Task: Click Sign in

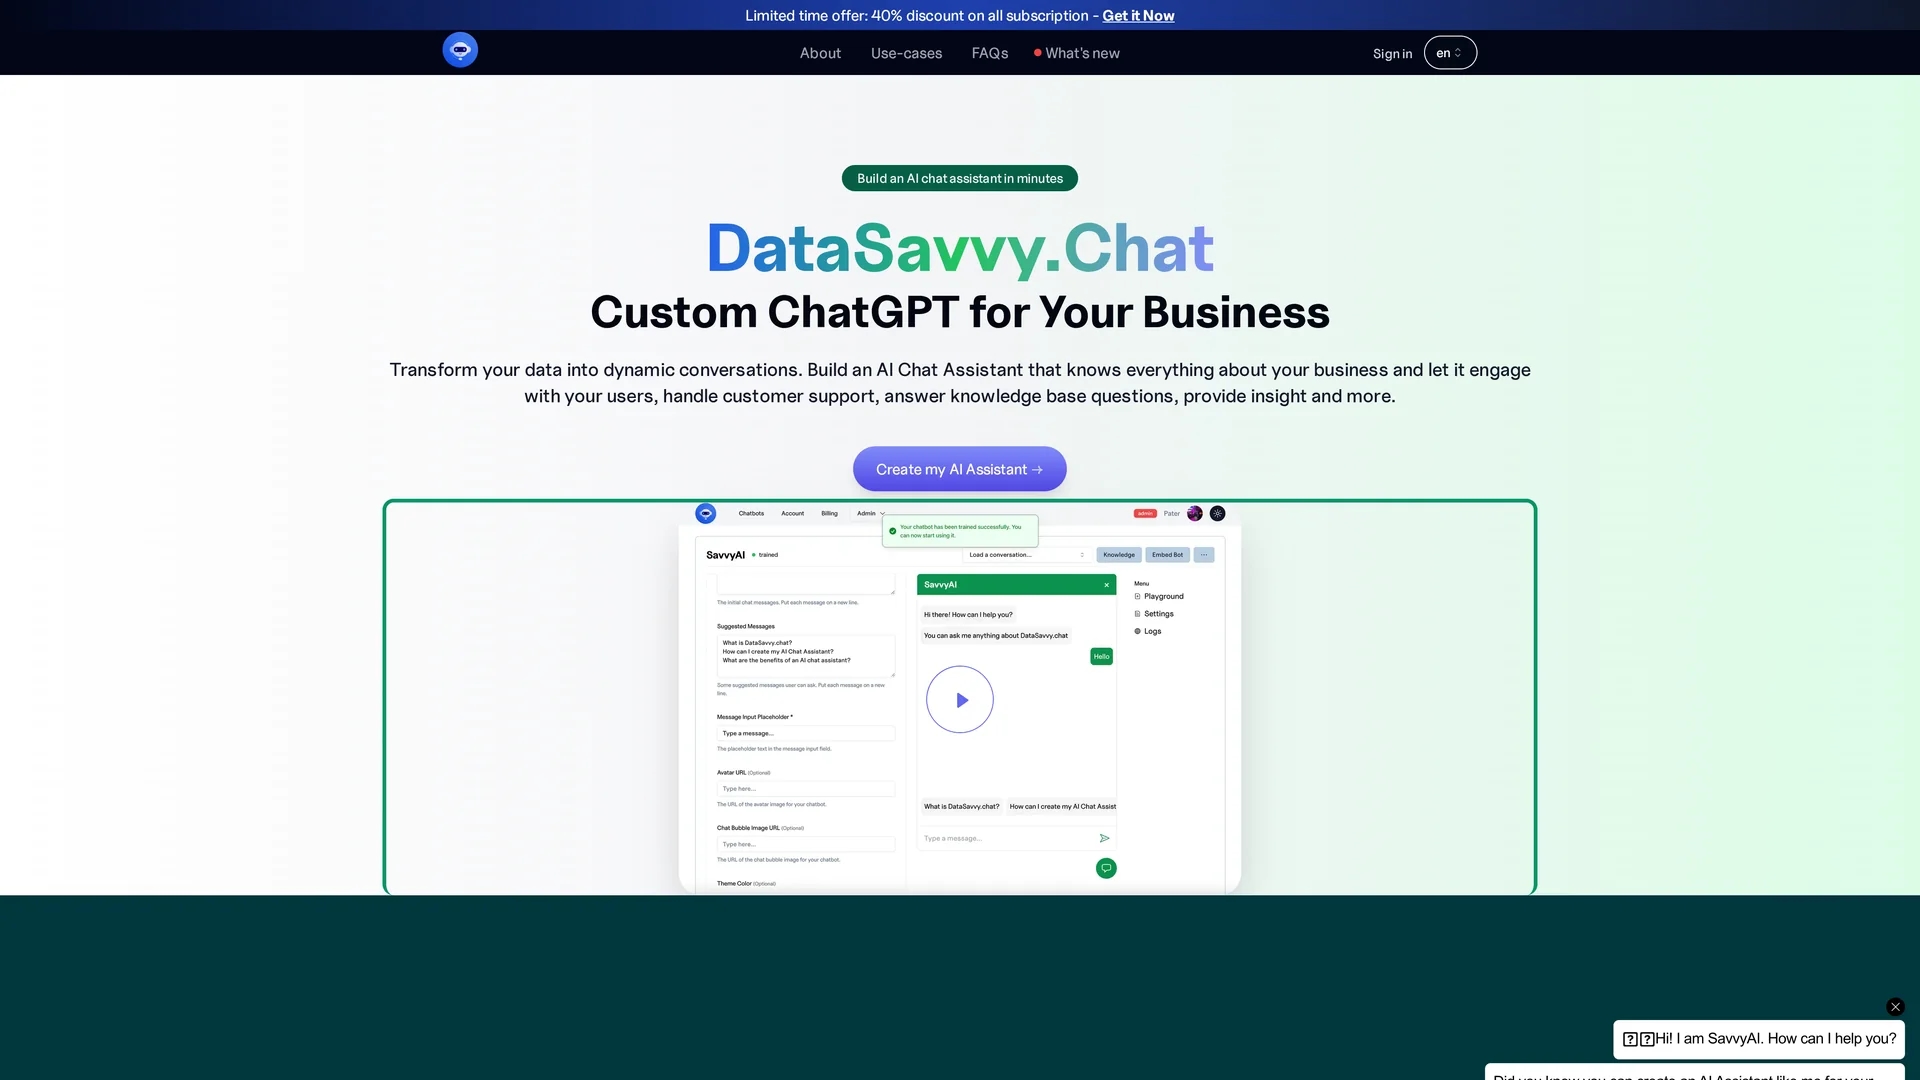Action: [x=1392, y=53]
